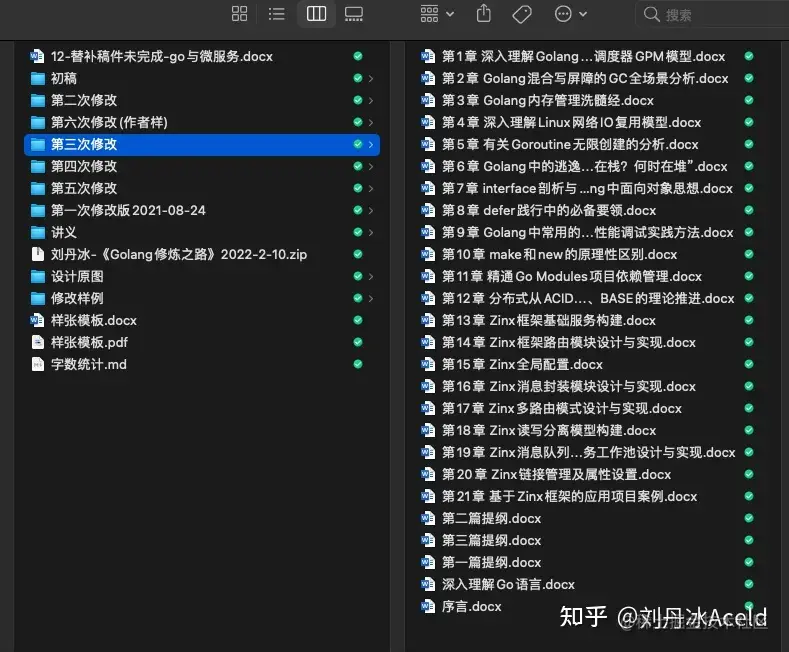Expand 第六次修改(作者样) chevron

point(371,122)
